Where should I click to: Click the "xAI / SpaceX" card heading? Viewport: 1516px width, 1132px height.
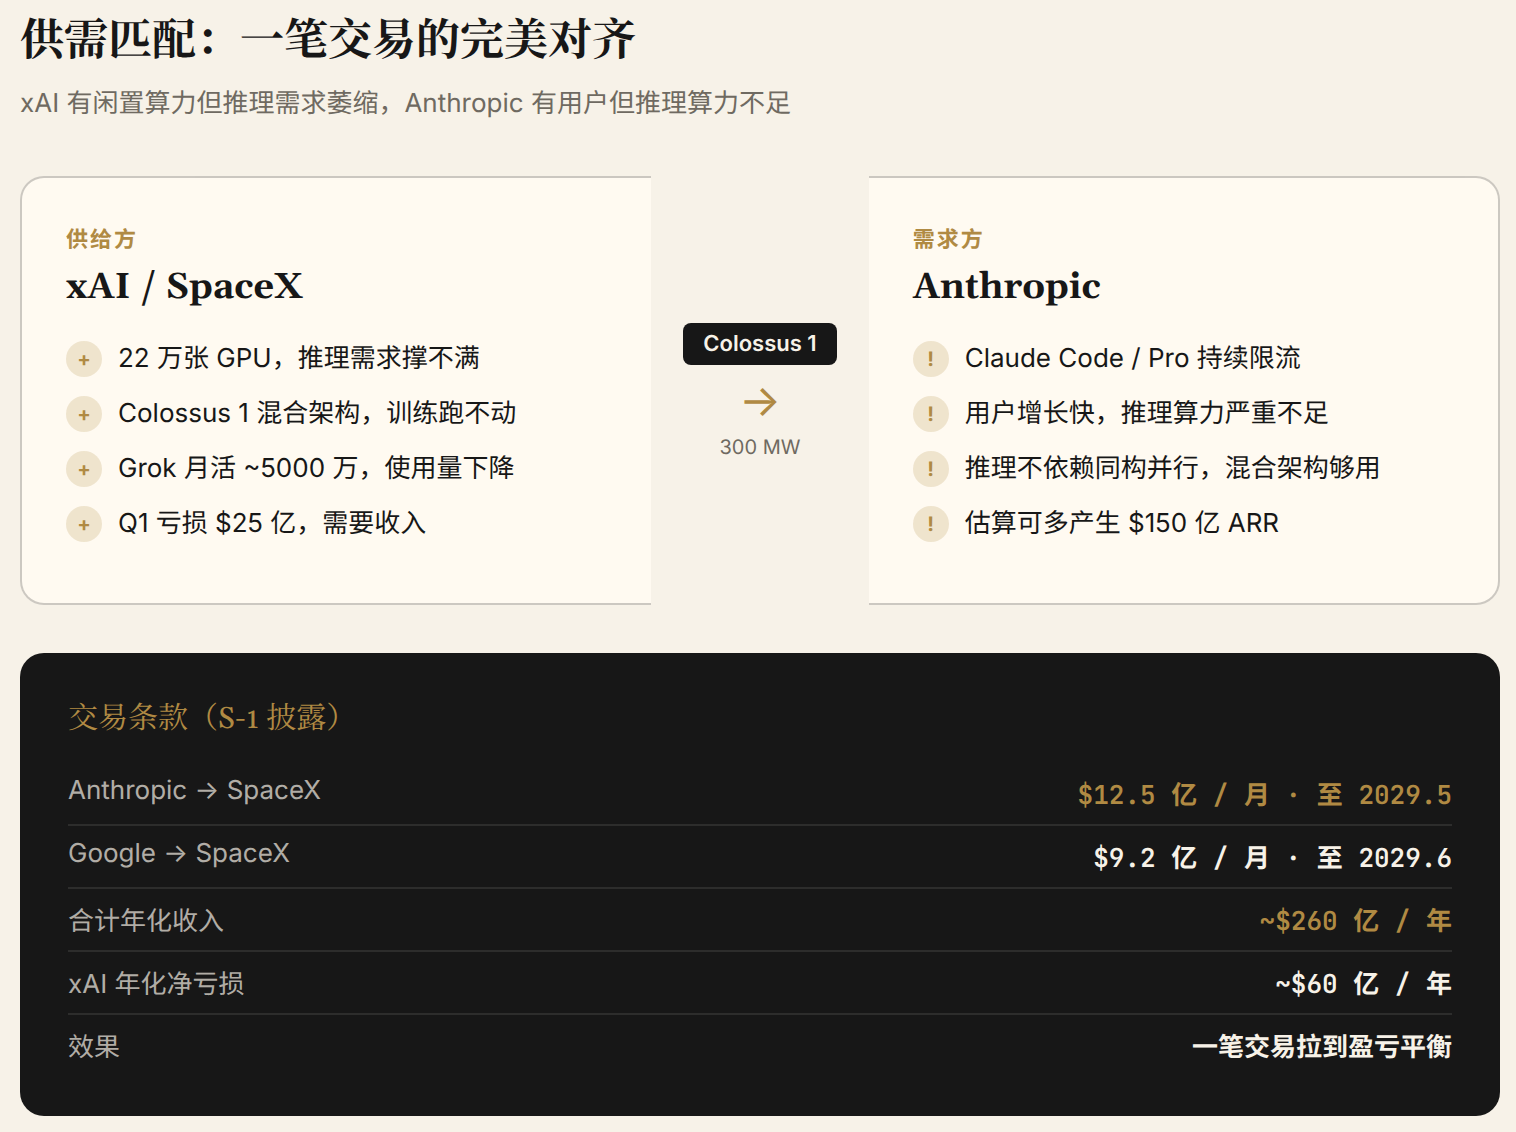coord(184,286)
